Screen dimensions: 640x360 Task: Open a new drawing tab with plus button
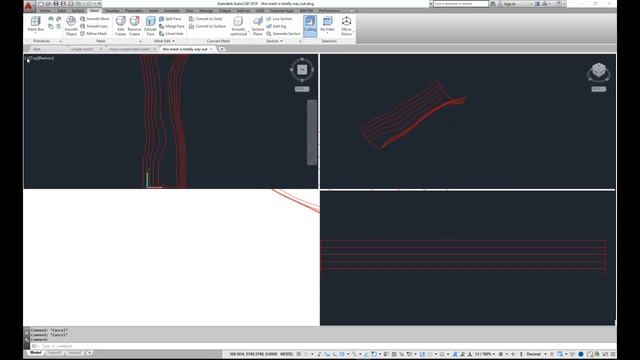pyautogui.click(x=222, y=49)
